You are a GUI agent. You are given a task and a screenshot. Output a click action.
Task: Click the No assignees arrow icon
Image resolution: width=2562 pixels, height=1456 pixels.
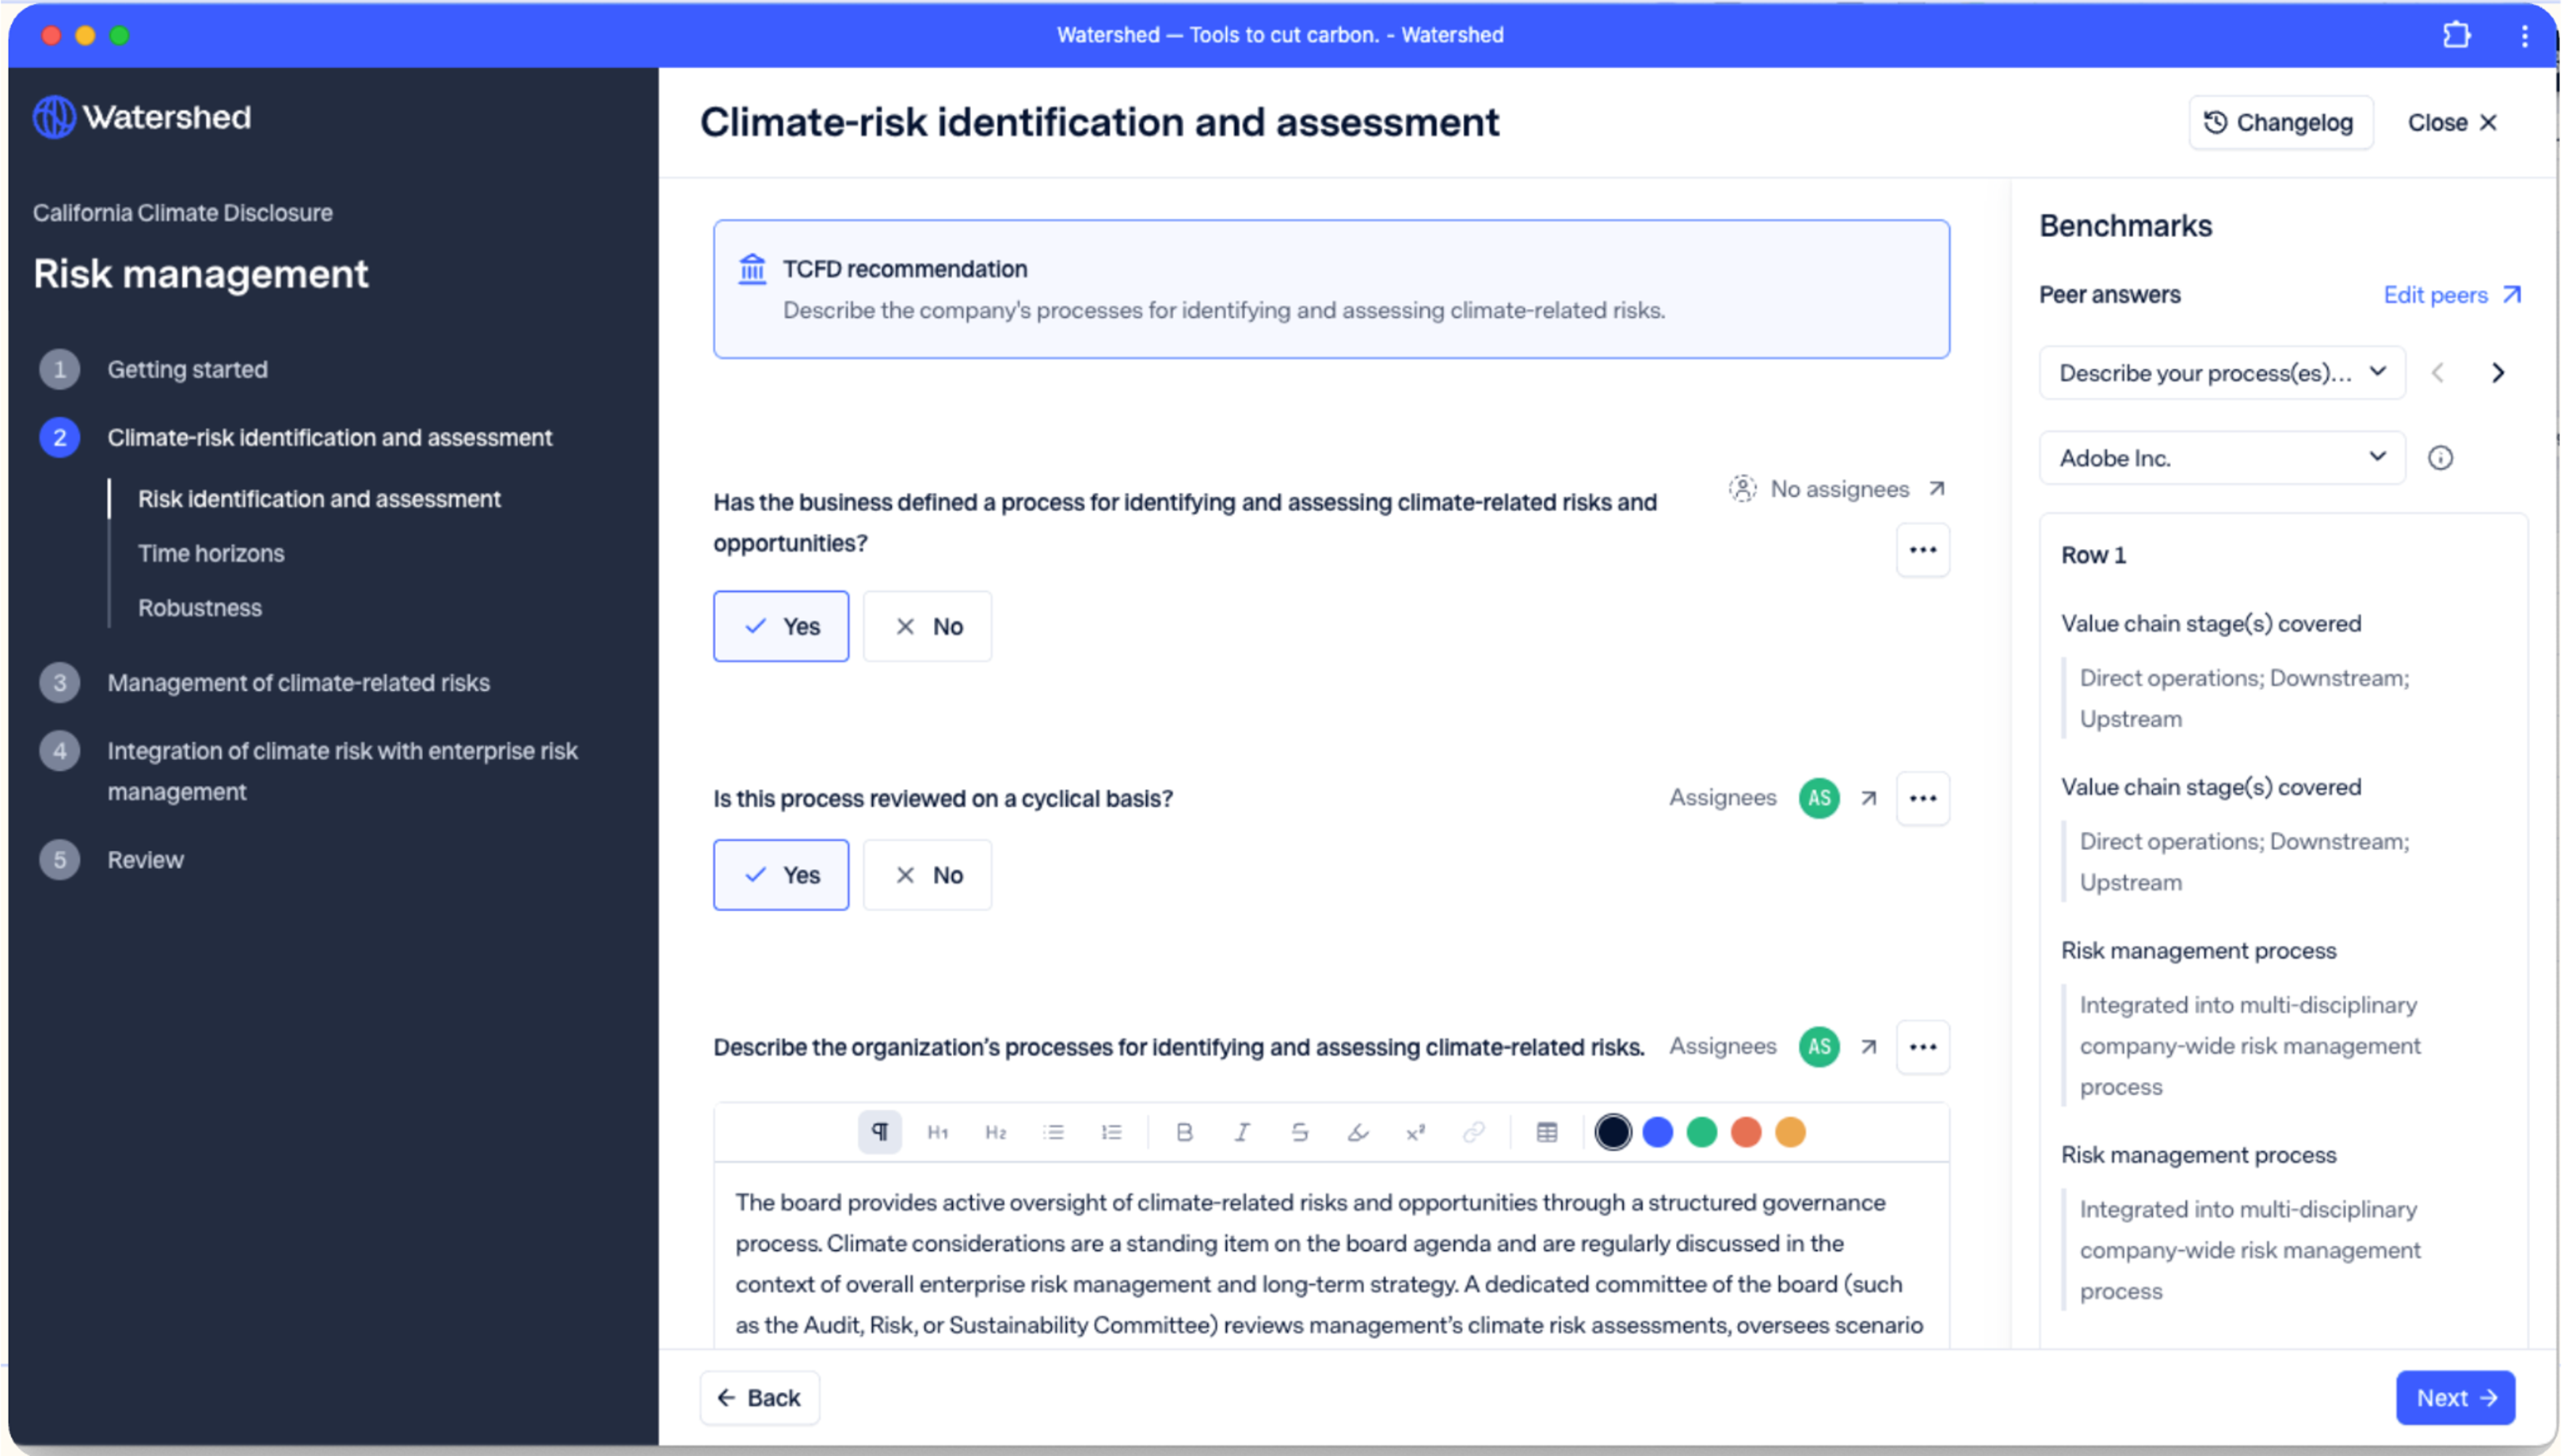[1937, 489]
